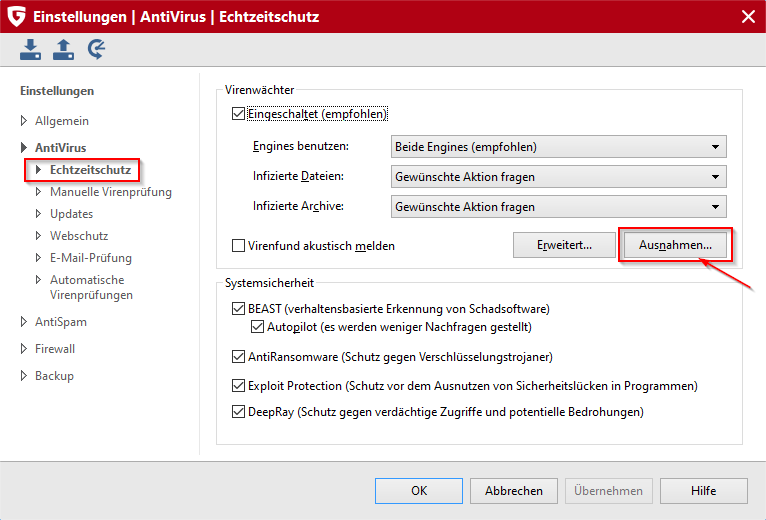The image size is (766, 520).
Task: Click the Firewall category label
Action: pos(55,348)
